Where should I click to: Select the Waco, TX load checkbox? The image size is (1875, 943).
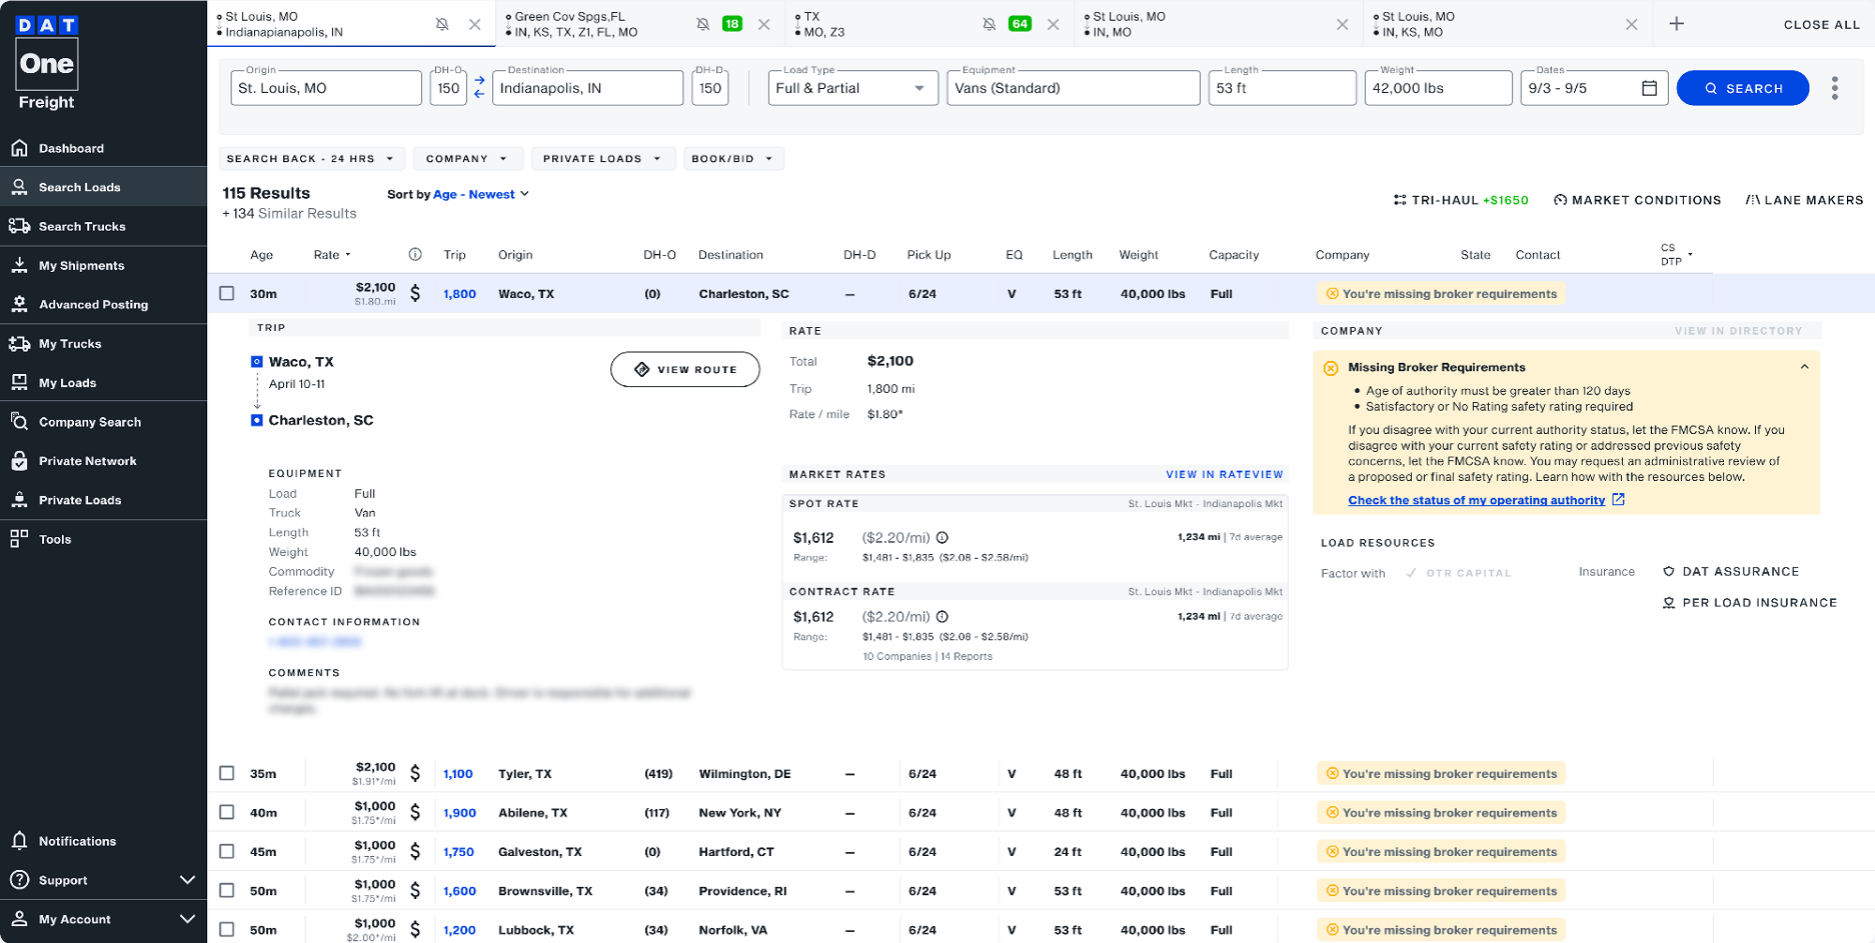[227, 293]
